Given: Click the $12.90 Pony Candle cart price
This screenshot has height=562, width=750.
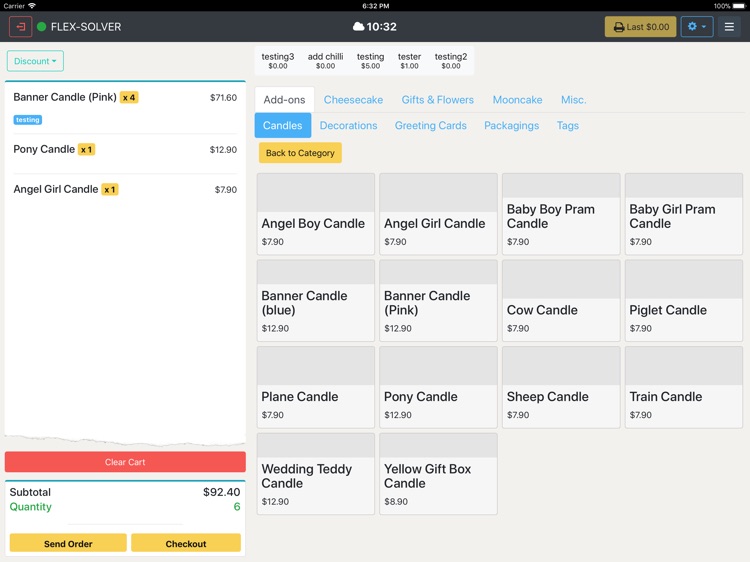Looking at the screenshot, I should click(x=223, y=150).
